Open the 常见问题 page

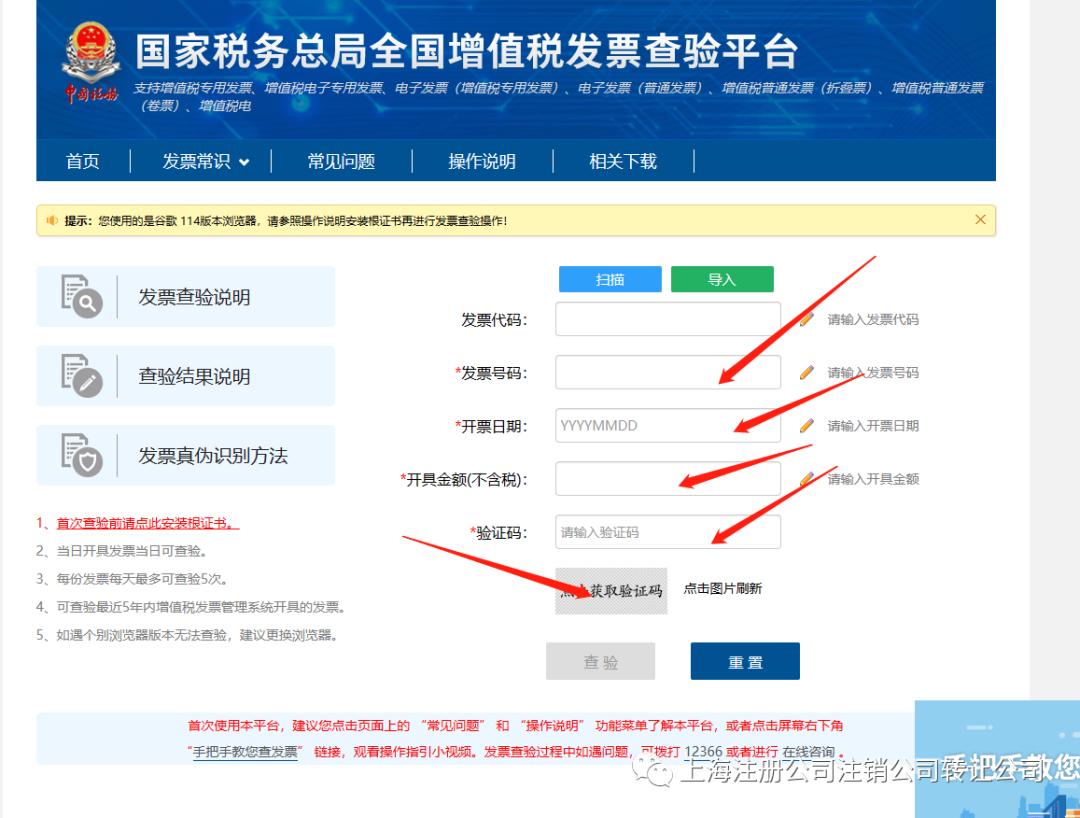point(341,161)
